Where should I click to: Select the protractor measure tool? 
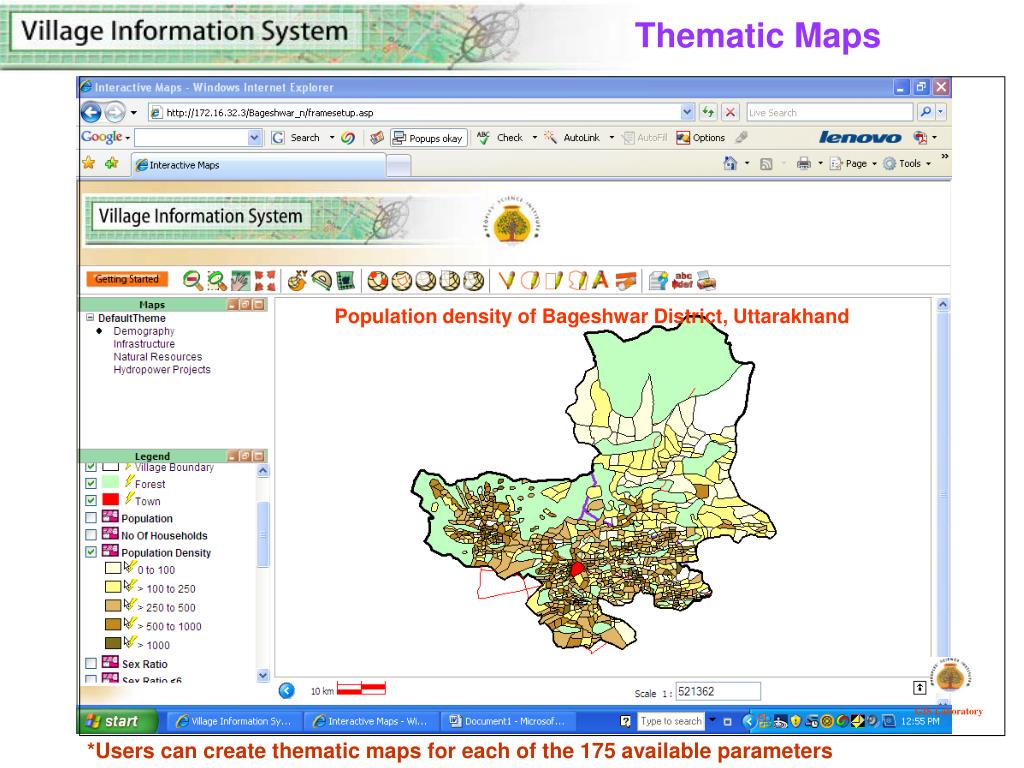point(321,281)
